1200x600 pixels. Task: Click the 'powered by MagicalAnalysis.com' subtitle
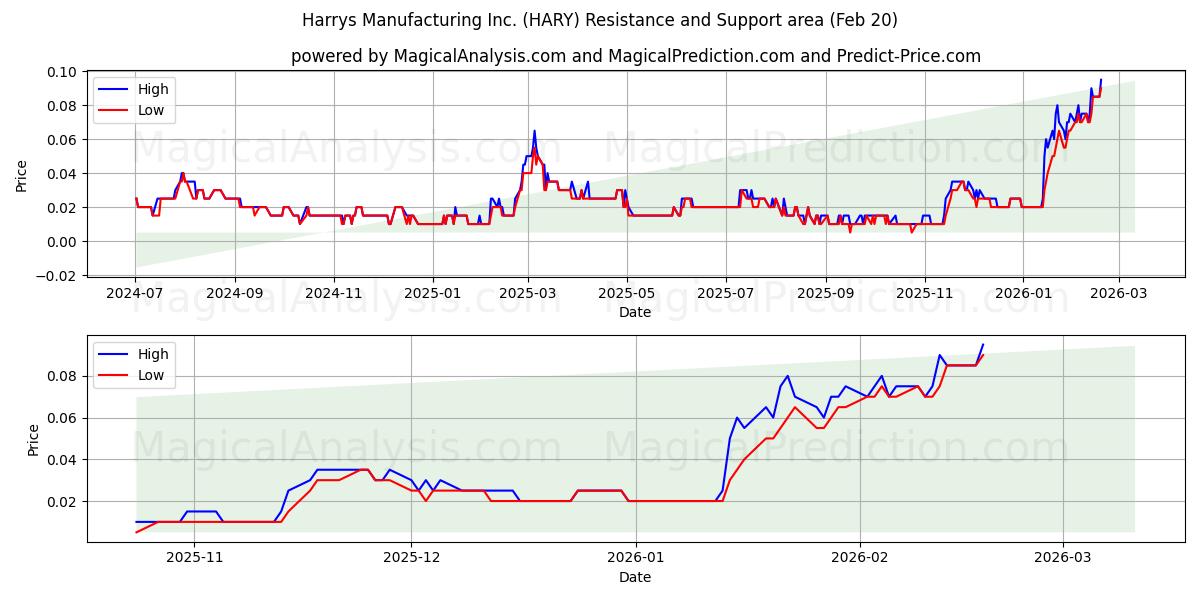[636, 56]
